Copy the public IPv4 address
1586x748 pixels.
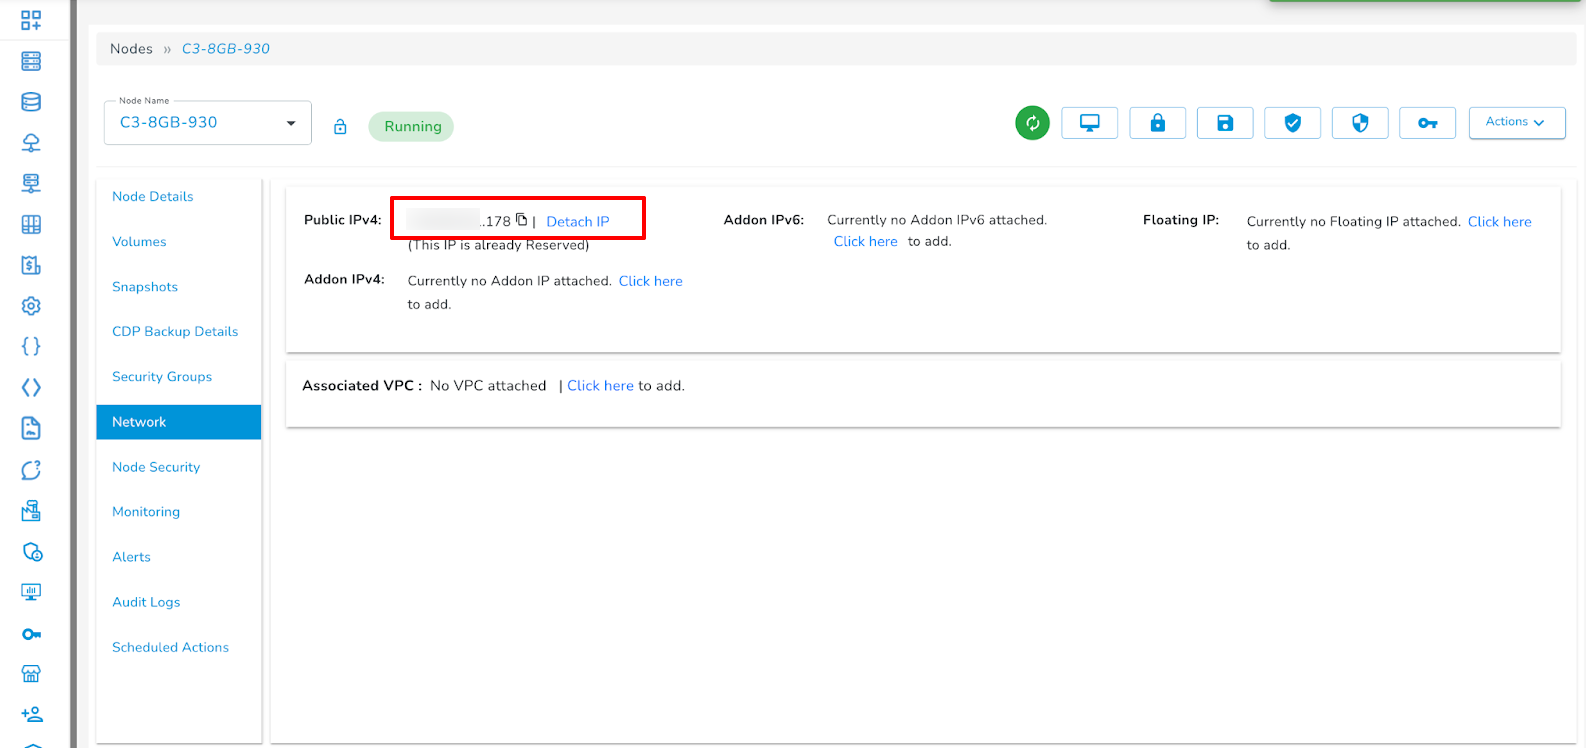(522, 220)
